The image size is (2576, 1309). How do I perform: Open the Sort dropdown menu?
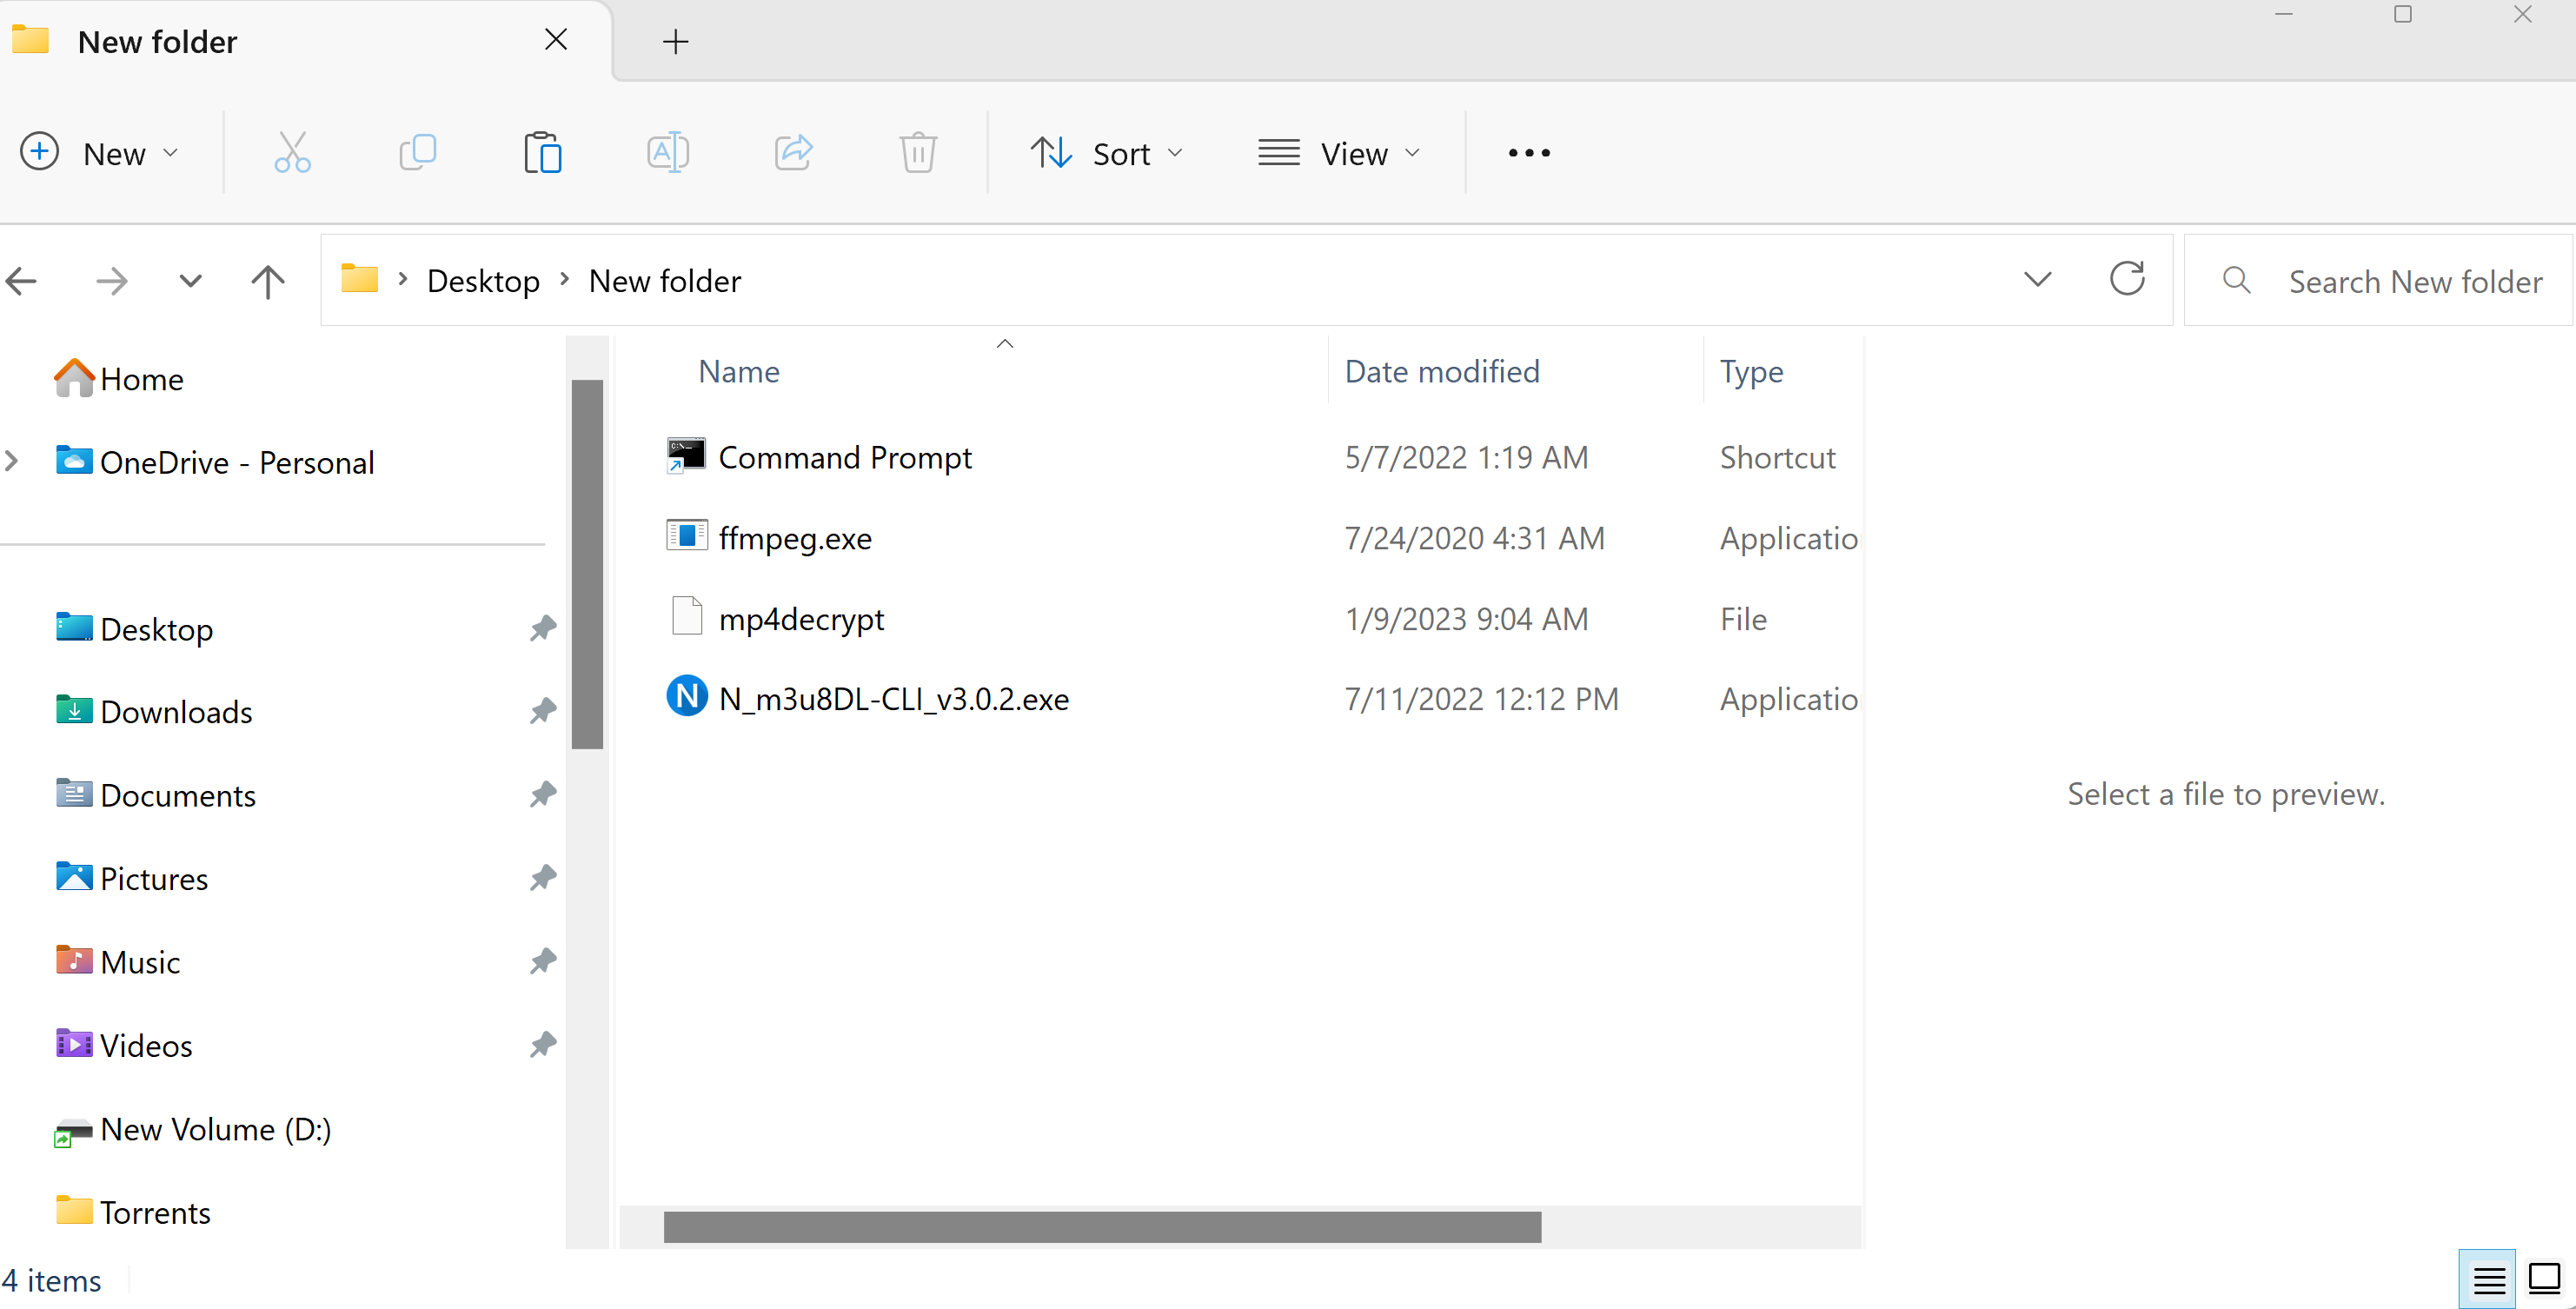pos(1107,153)
